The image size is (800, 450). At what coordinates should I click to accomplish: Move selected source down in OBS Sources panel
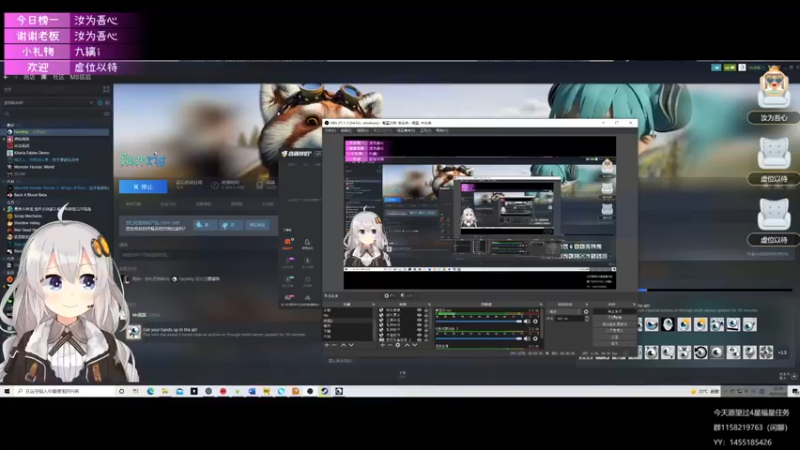pyautogui.click(x=414, y=345)
